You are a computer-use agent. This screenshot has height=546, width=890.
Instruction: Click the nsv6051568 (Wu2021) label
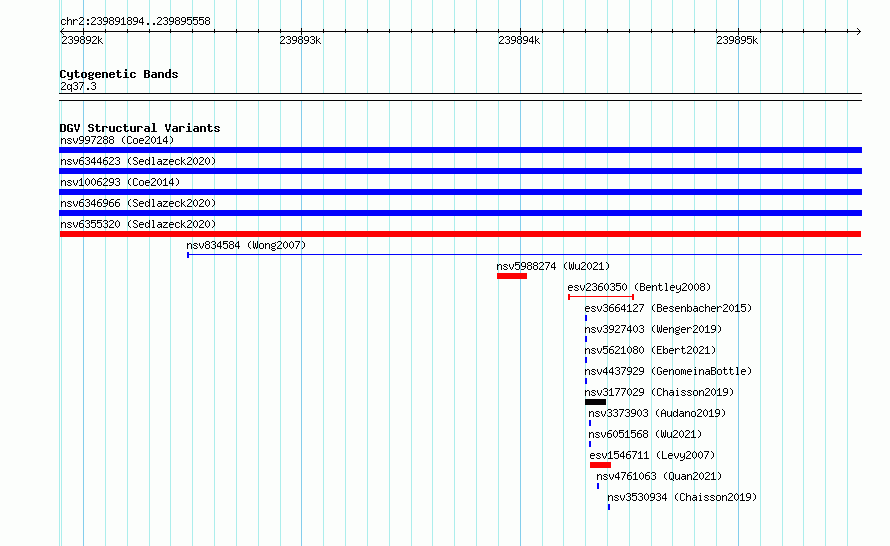(645, 434)
